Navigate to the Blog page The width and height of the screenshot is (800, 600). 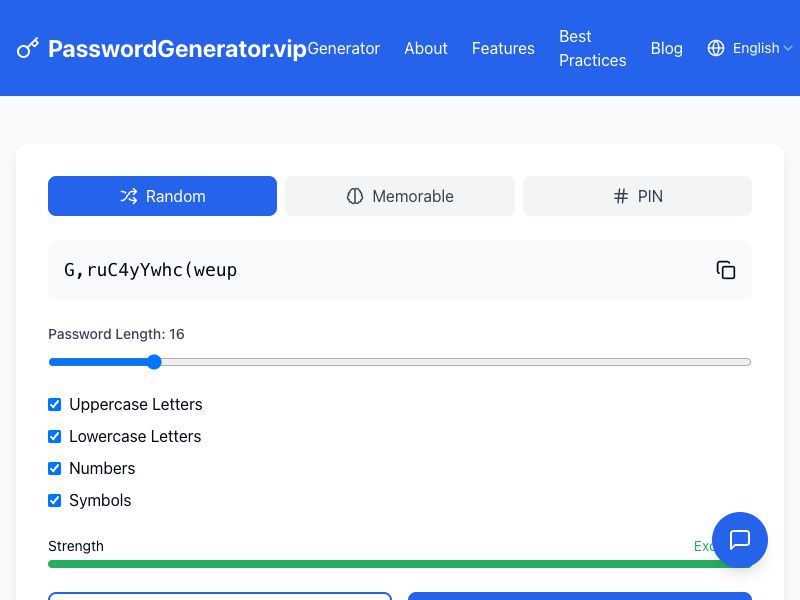[667, 48]
